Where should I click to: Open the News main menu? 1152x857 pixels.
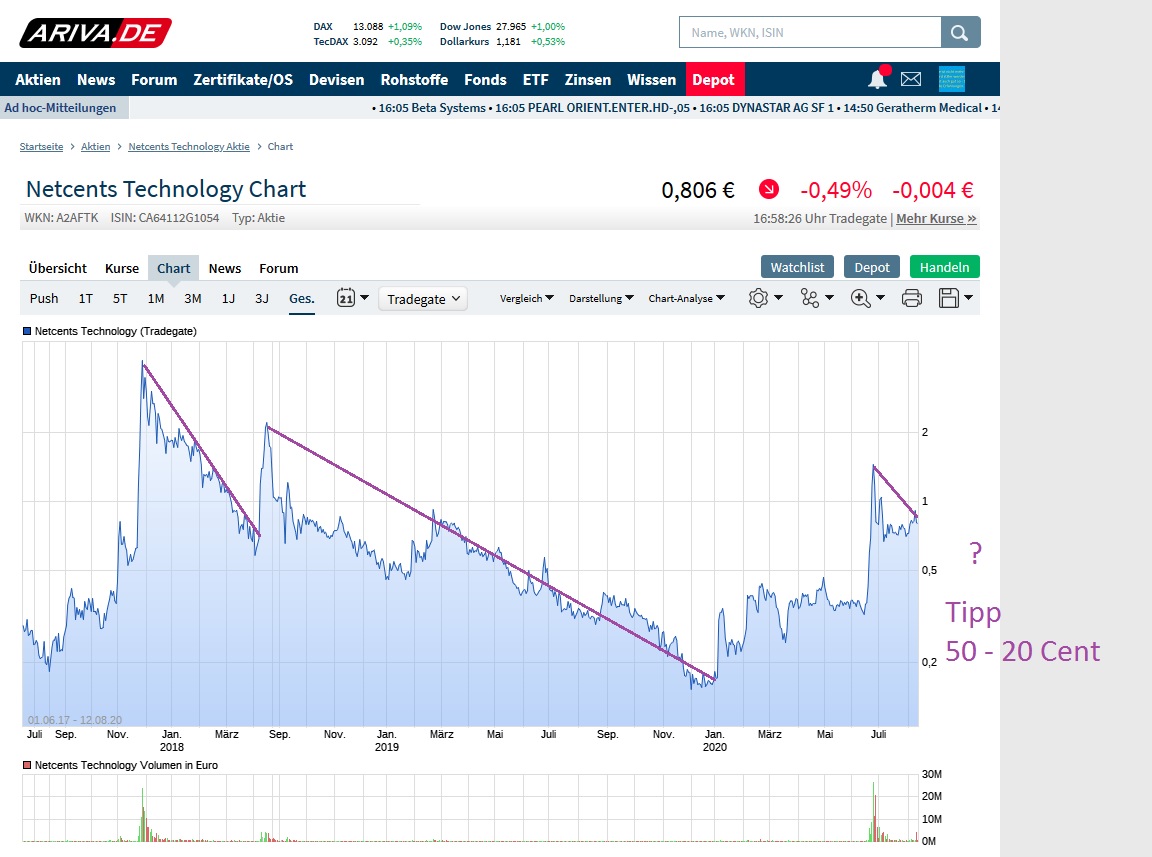96,79
